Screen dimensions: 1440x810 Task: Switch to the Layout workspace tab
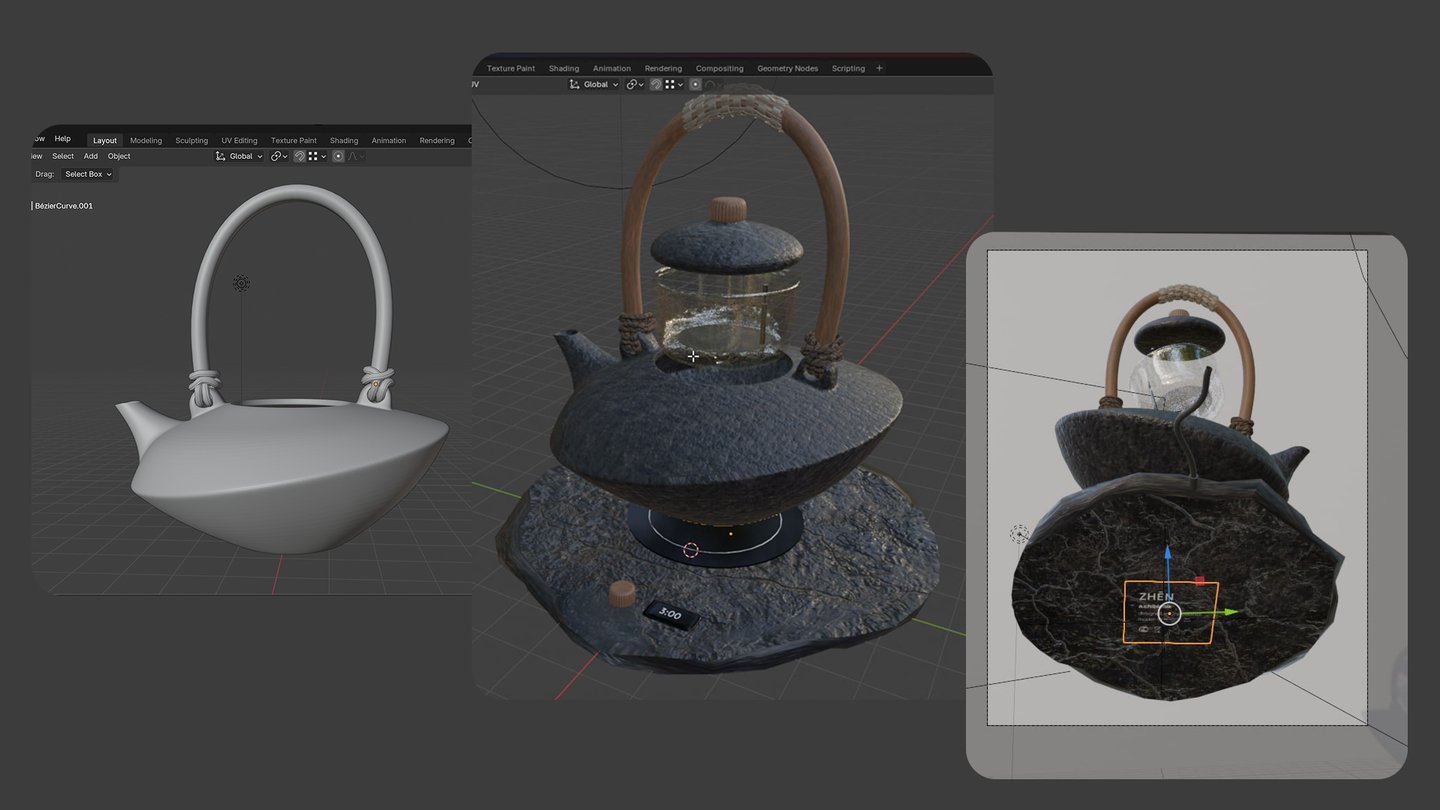105,141
